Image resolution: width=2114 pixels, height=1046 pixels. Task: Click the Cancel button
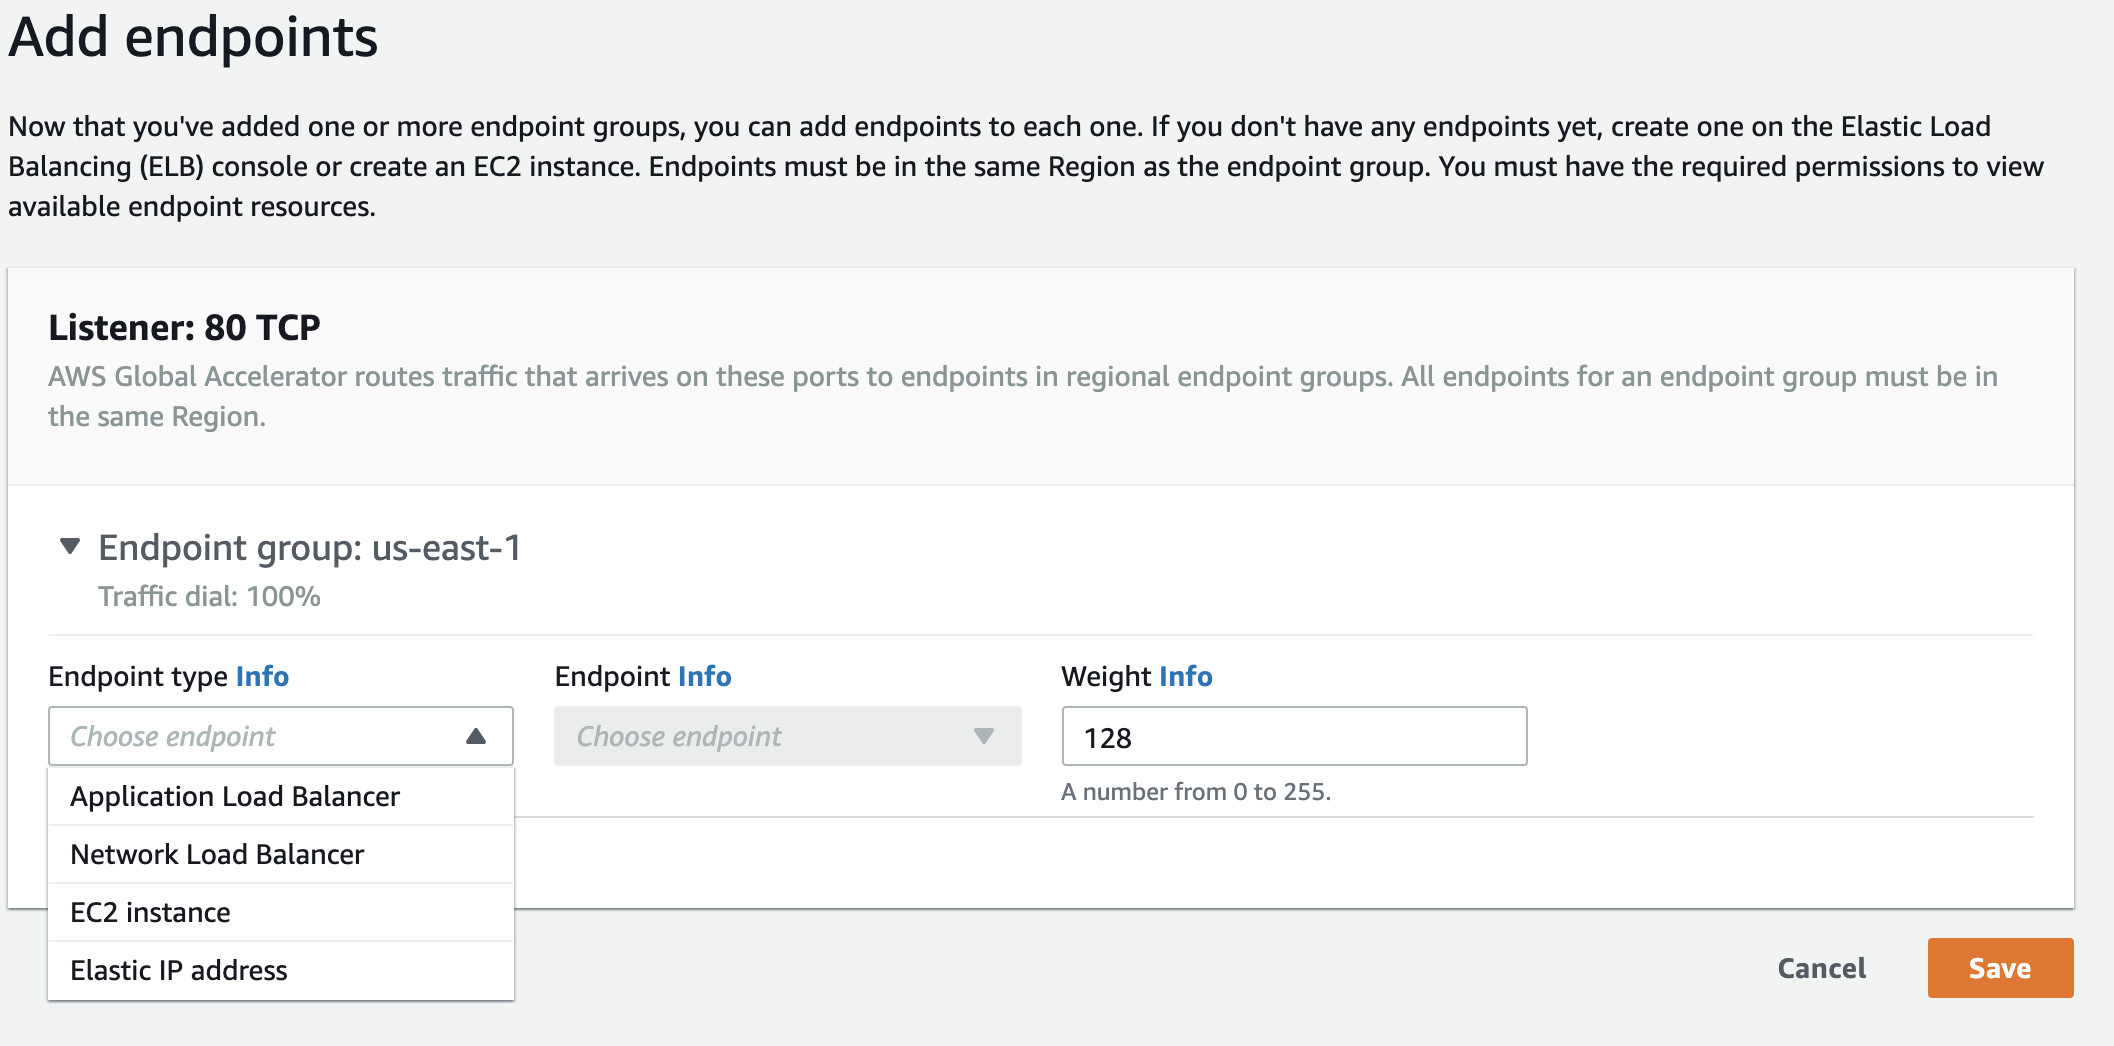tap(1821, 968)
